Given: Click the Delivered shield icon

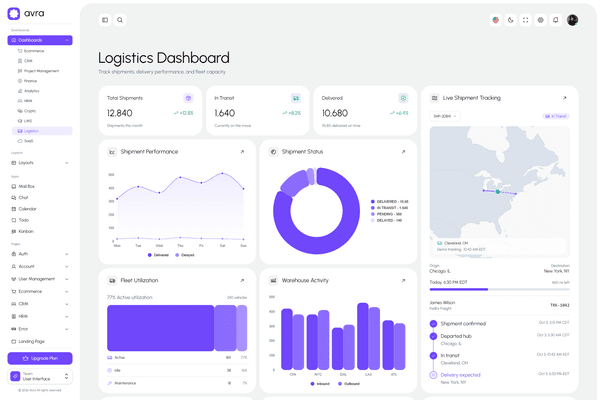Looking at the screenshot, I should pos(403,98).
